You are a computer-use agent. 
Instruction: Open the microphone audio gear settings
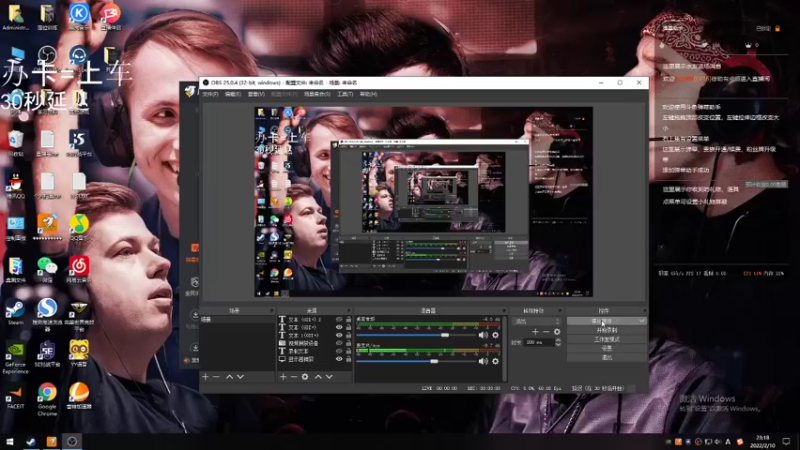tap(495, 361)
